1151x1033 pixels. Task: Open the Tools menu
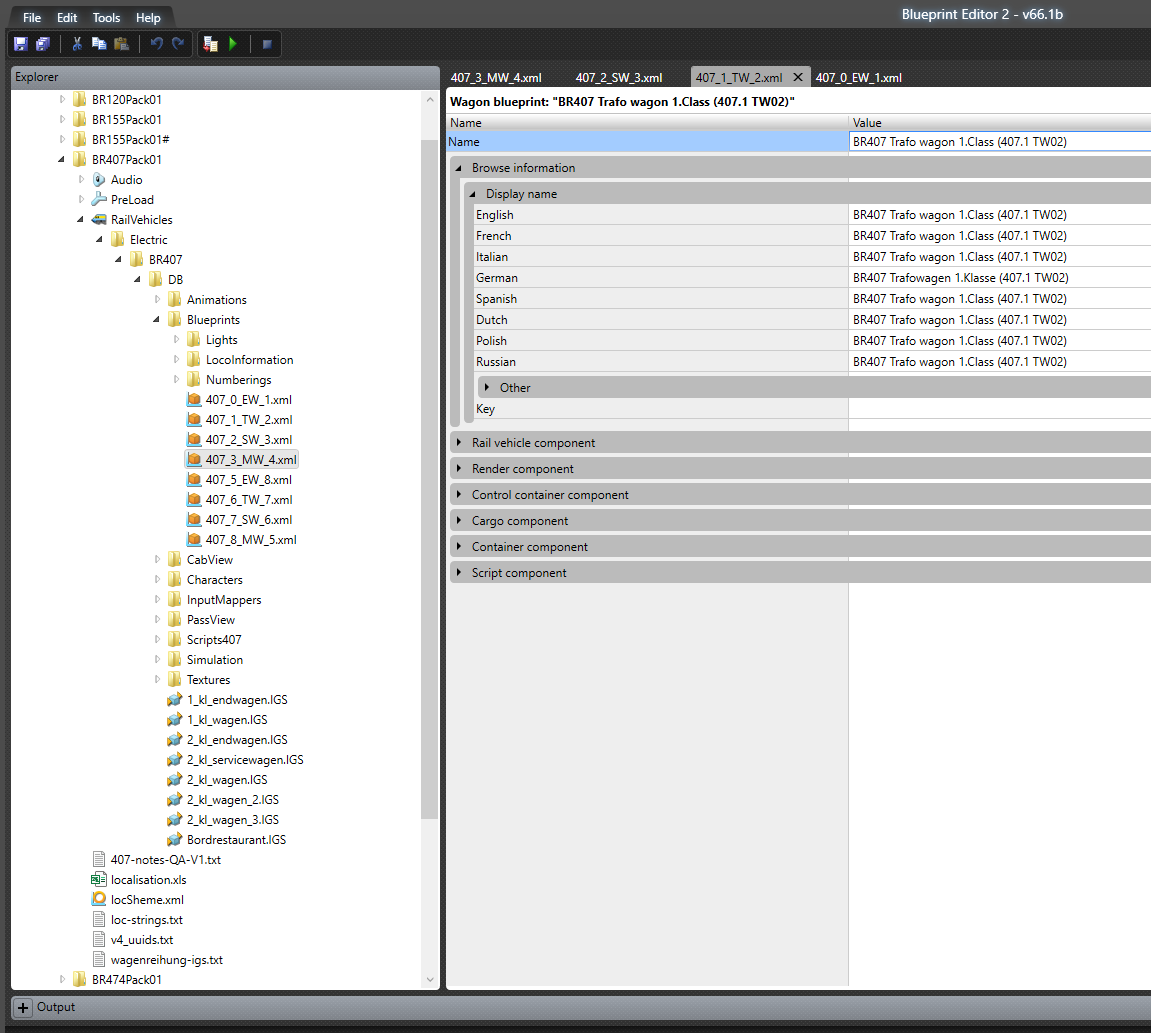pos(106,18)
